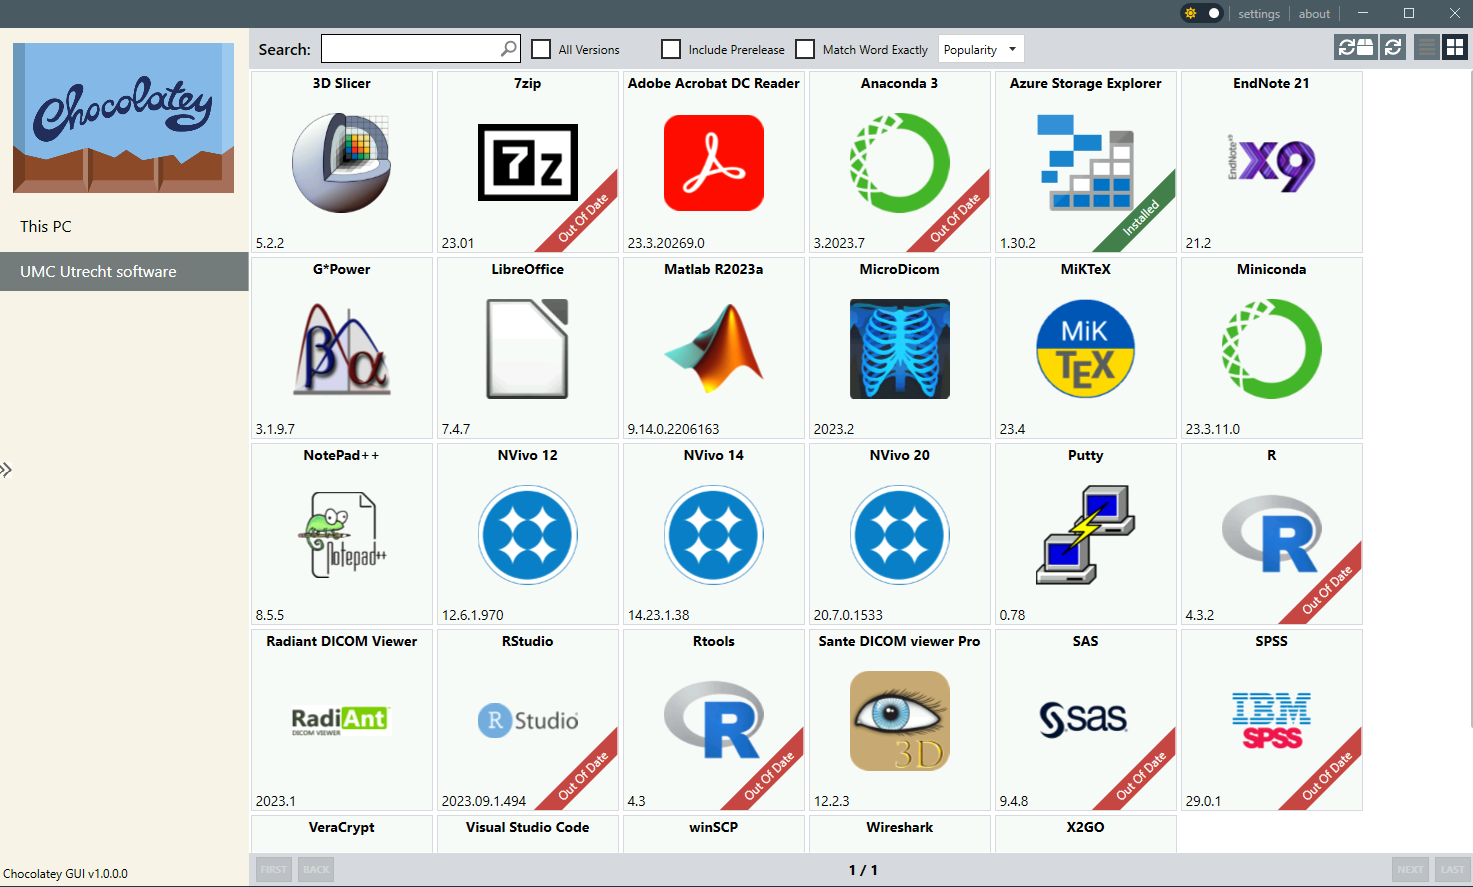The width and height of the screenshot is (1473, 887).
Task: Select the MicroDicom ribcage icon
Action: pos(900,349)
